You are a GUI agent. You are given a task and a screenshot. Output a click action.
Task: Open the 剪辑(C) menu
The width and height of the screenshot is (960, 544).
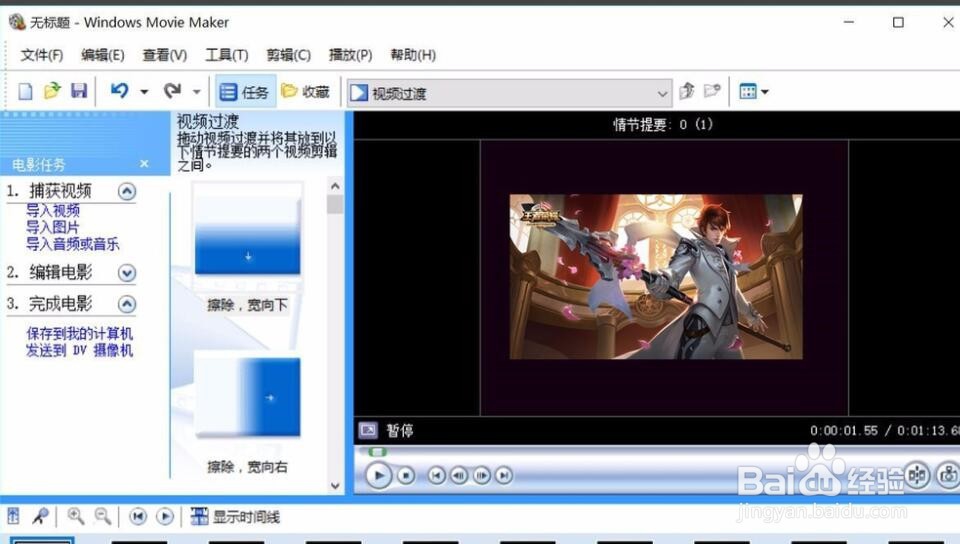(x=288, y=55)
